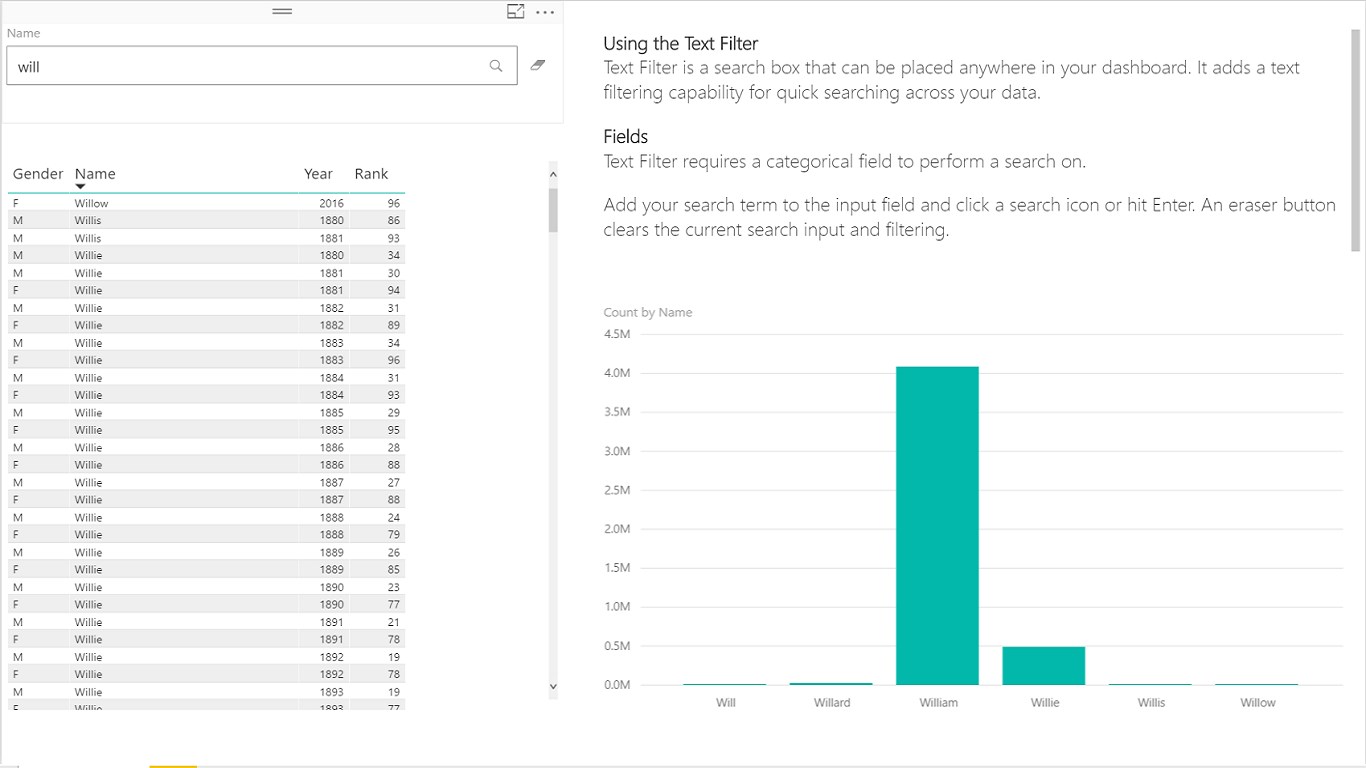Click the sort arrow under Name column

click(80, 187)
